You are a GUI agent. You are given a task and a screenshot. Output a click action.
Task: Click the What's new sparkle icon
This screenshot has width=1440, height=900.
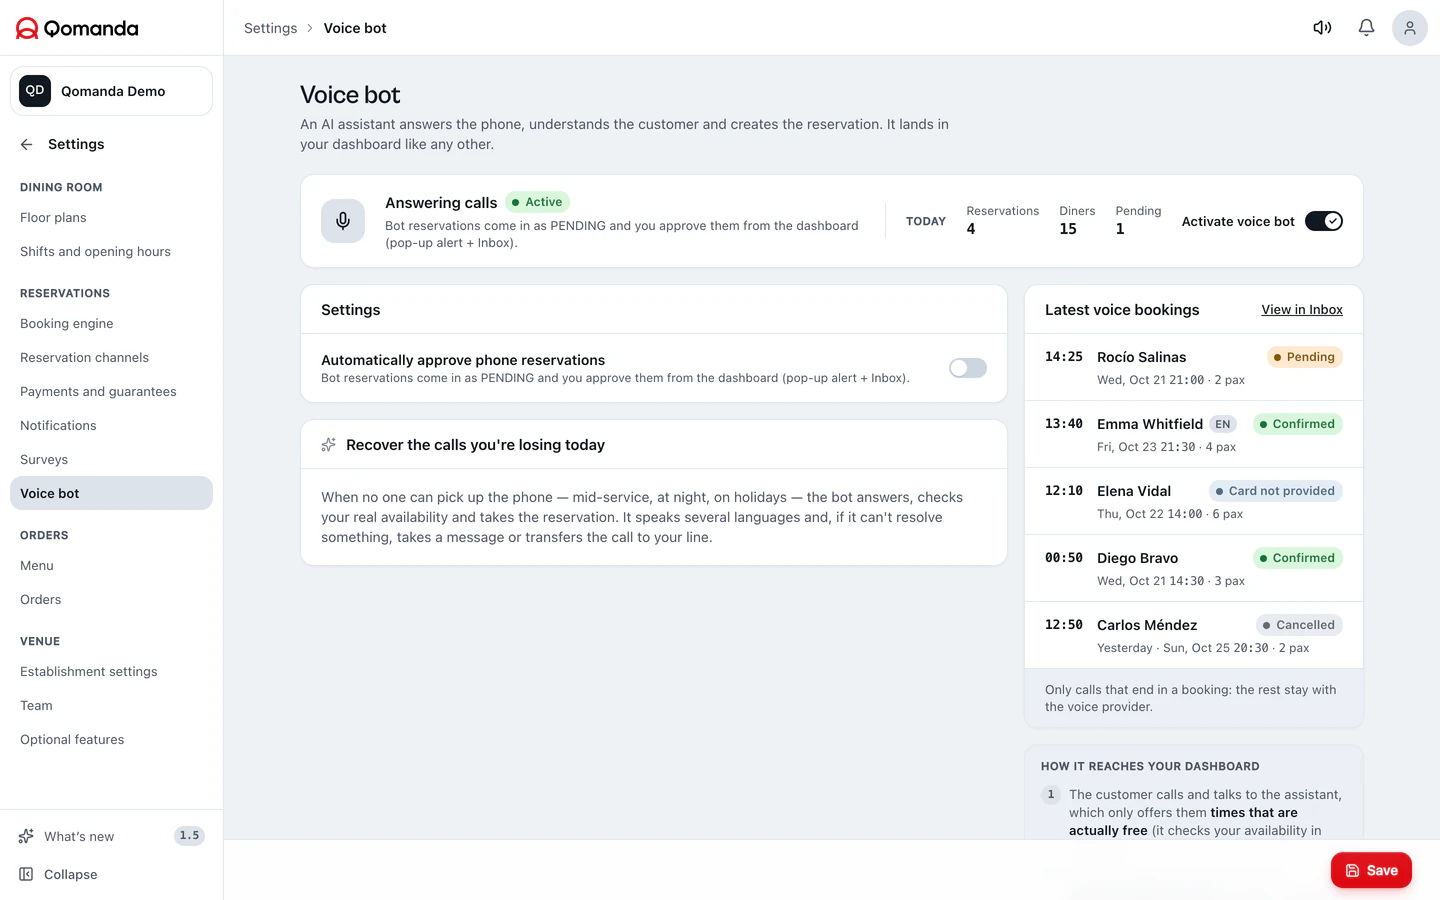click(27, 836)
